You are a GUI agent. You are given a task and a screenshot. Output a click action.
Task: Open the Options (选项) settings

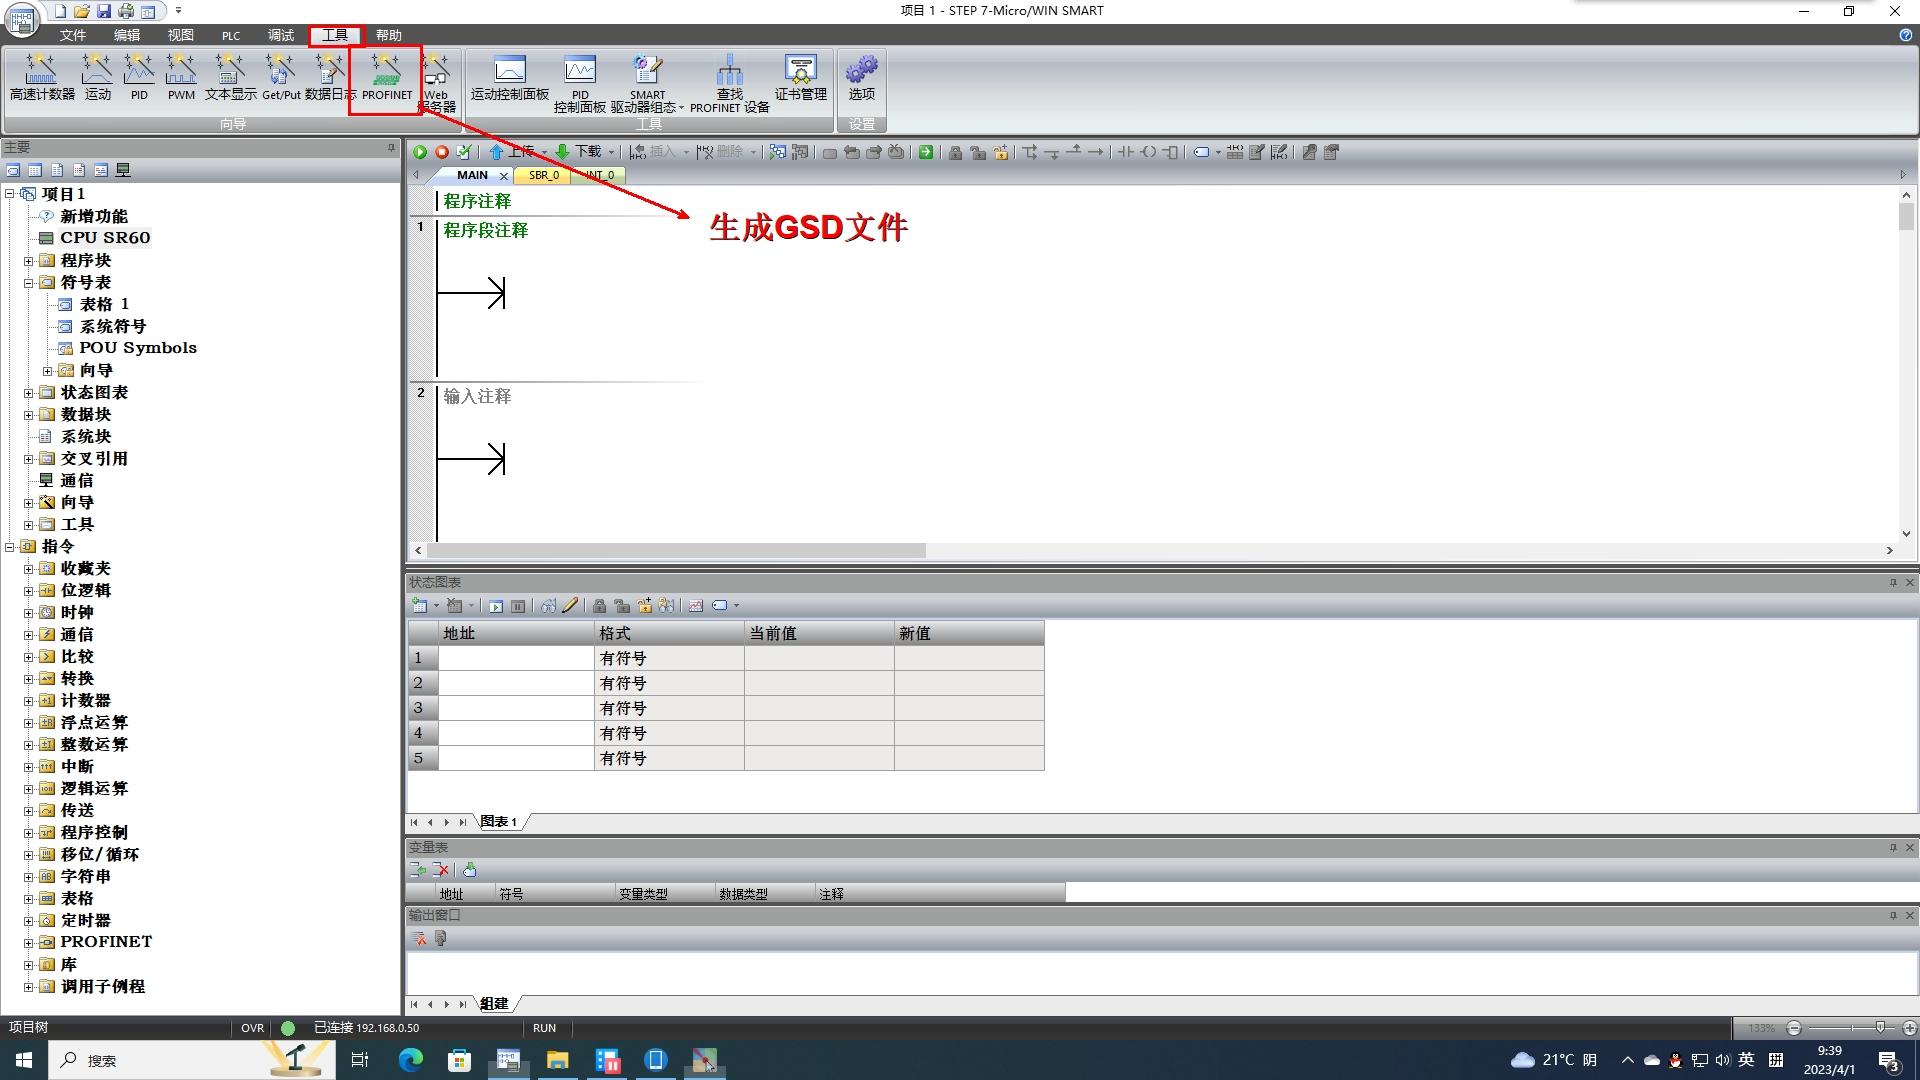point(861,77)
